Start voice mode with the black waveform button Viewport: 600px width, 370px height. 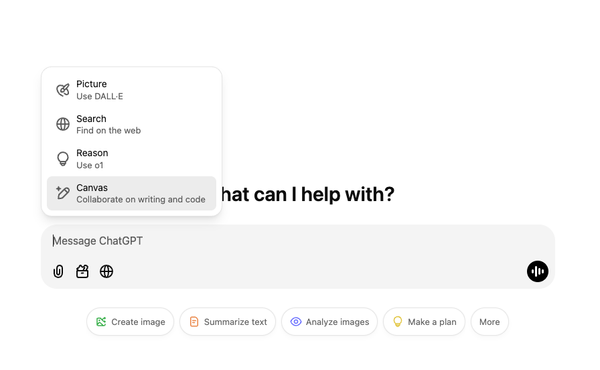537,271
